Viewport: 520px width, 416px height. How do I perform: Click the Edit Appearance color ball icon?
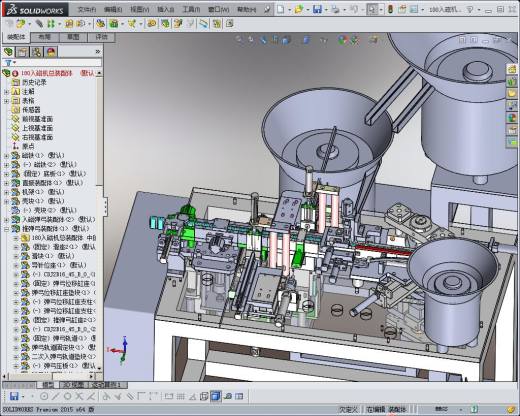(x=344, y=40)
